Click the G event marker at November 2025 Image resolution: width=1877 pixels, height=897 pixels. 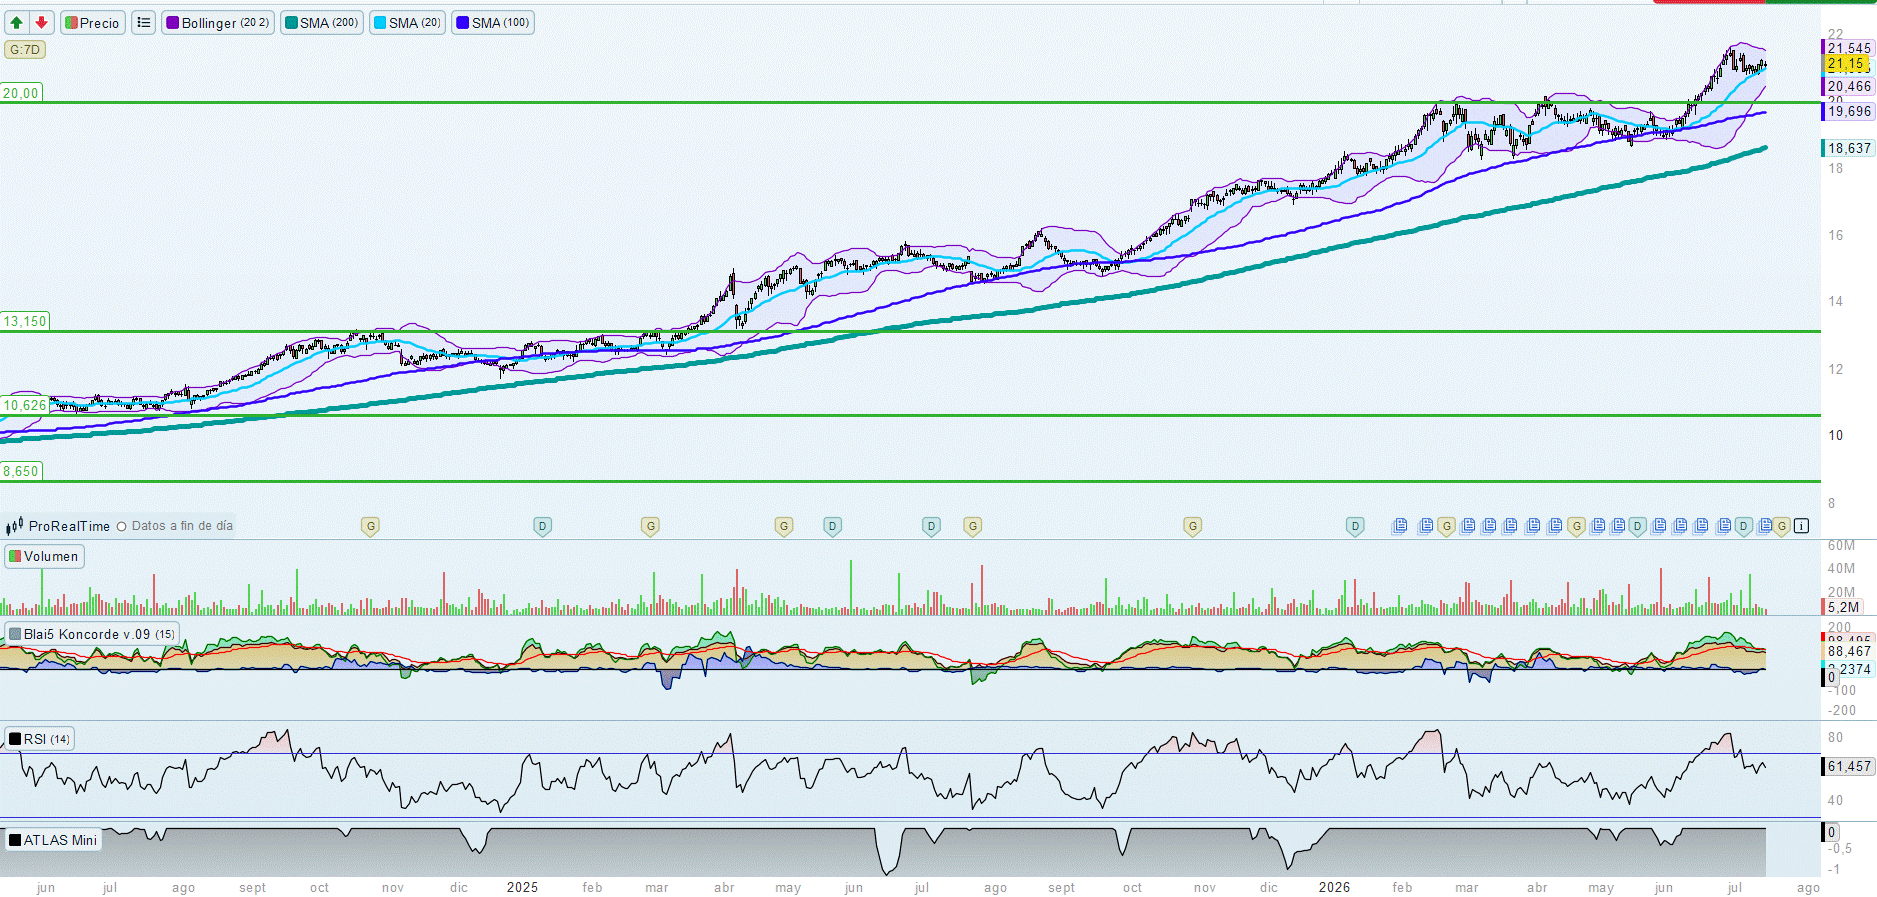tap(1192, 526)
